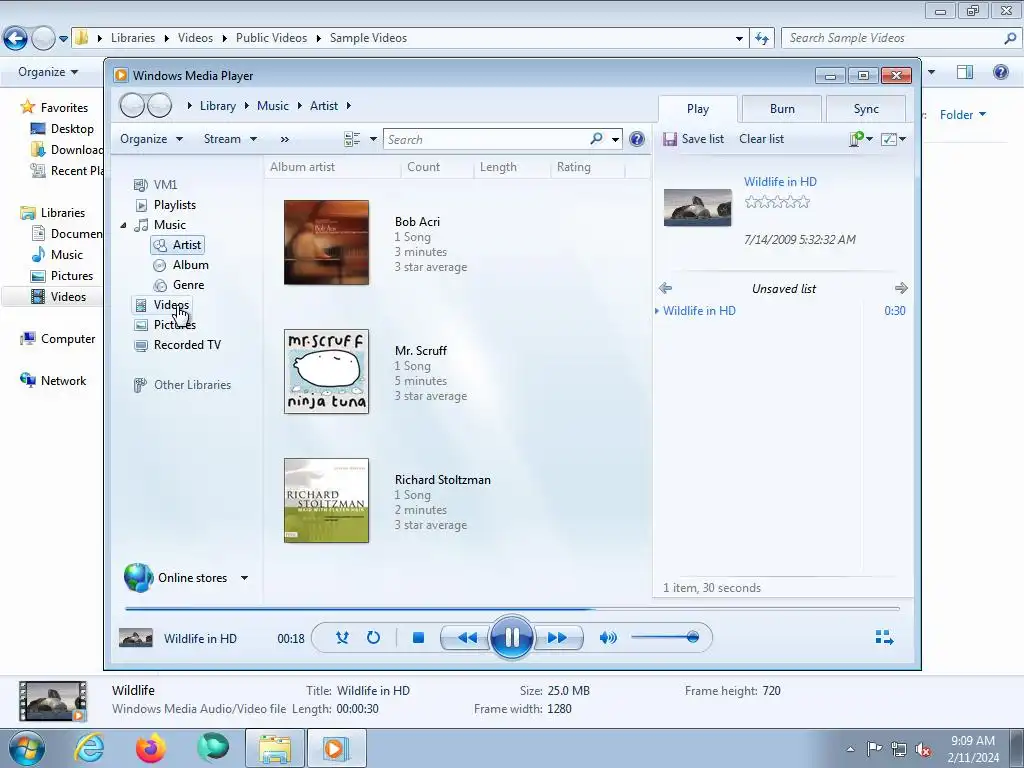Click the playback seek bar
This screenshot has width=1024, height=768.
click(512, 609)
